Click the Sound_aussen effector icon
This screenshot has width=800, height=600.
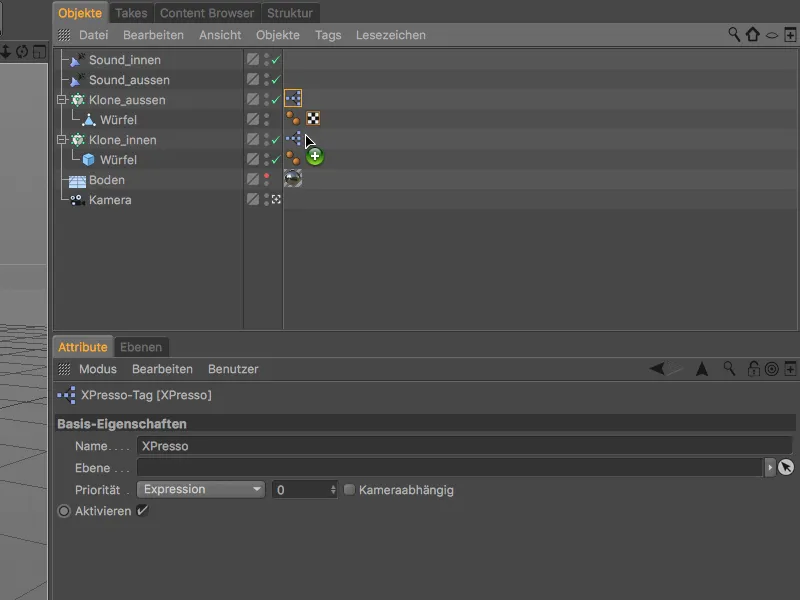click(x=77, y=80)
